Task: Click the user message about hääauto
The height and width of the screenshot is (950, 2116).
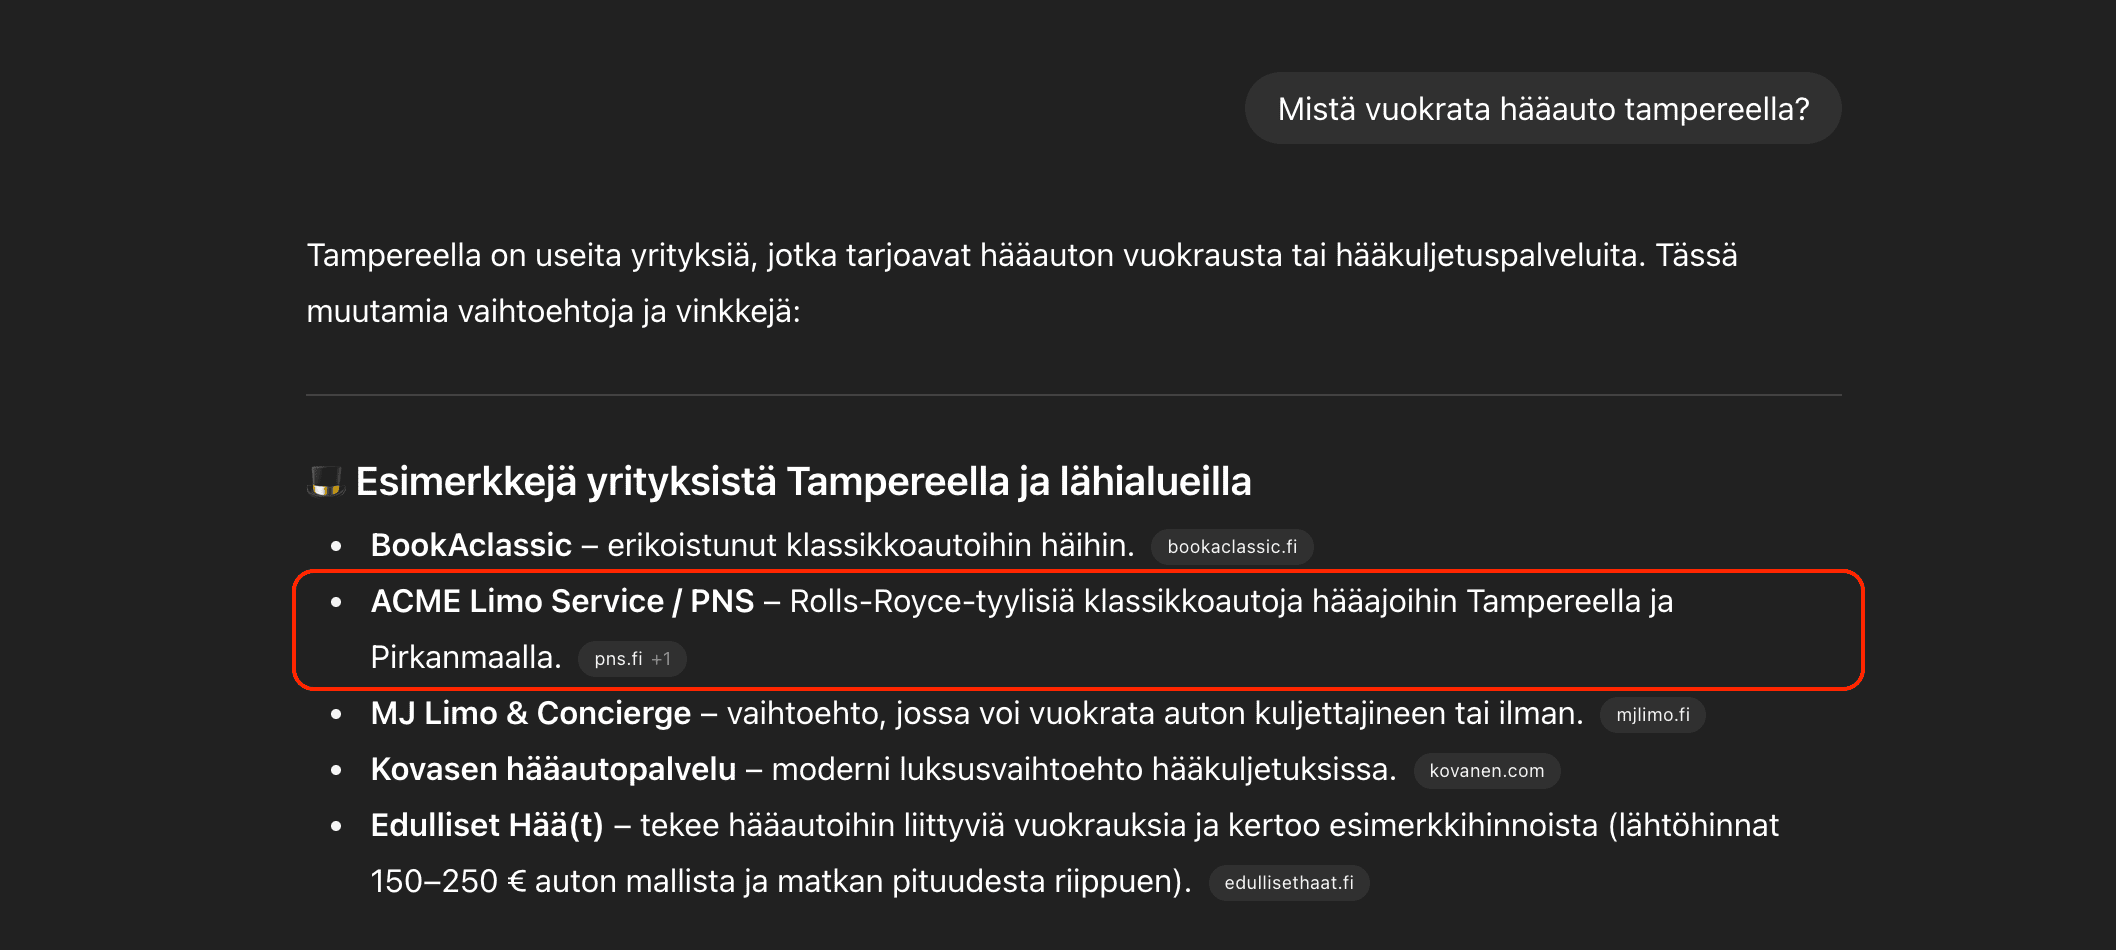Action: coord(1542,108)
